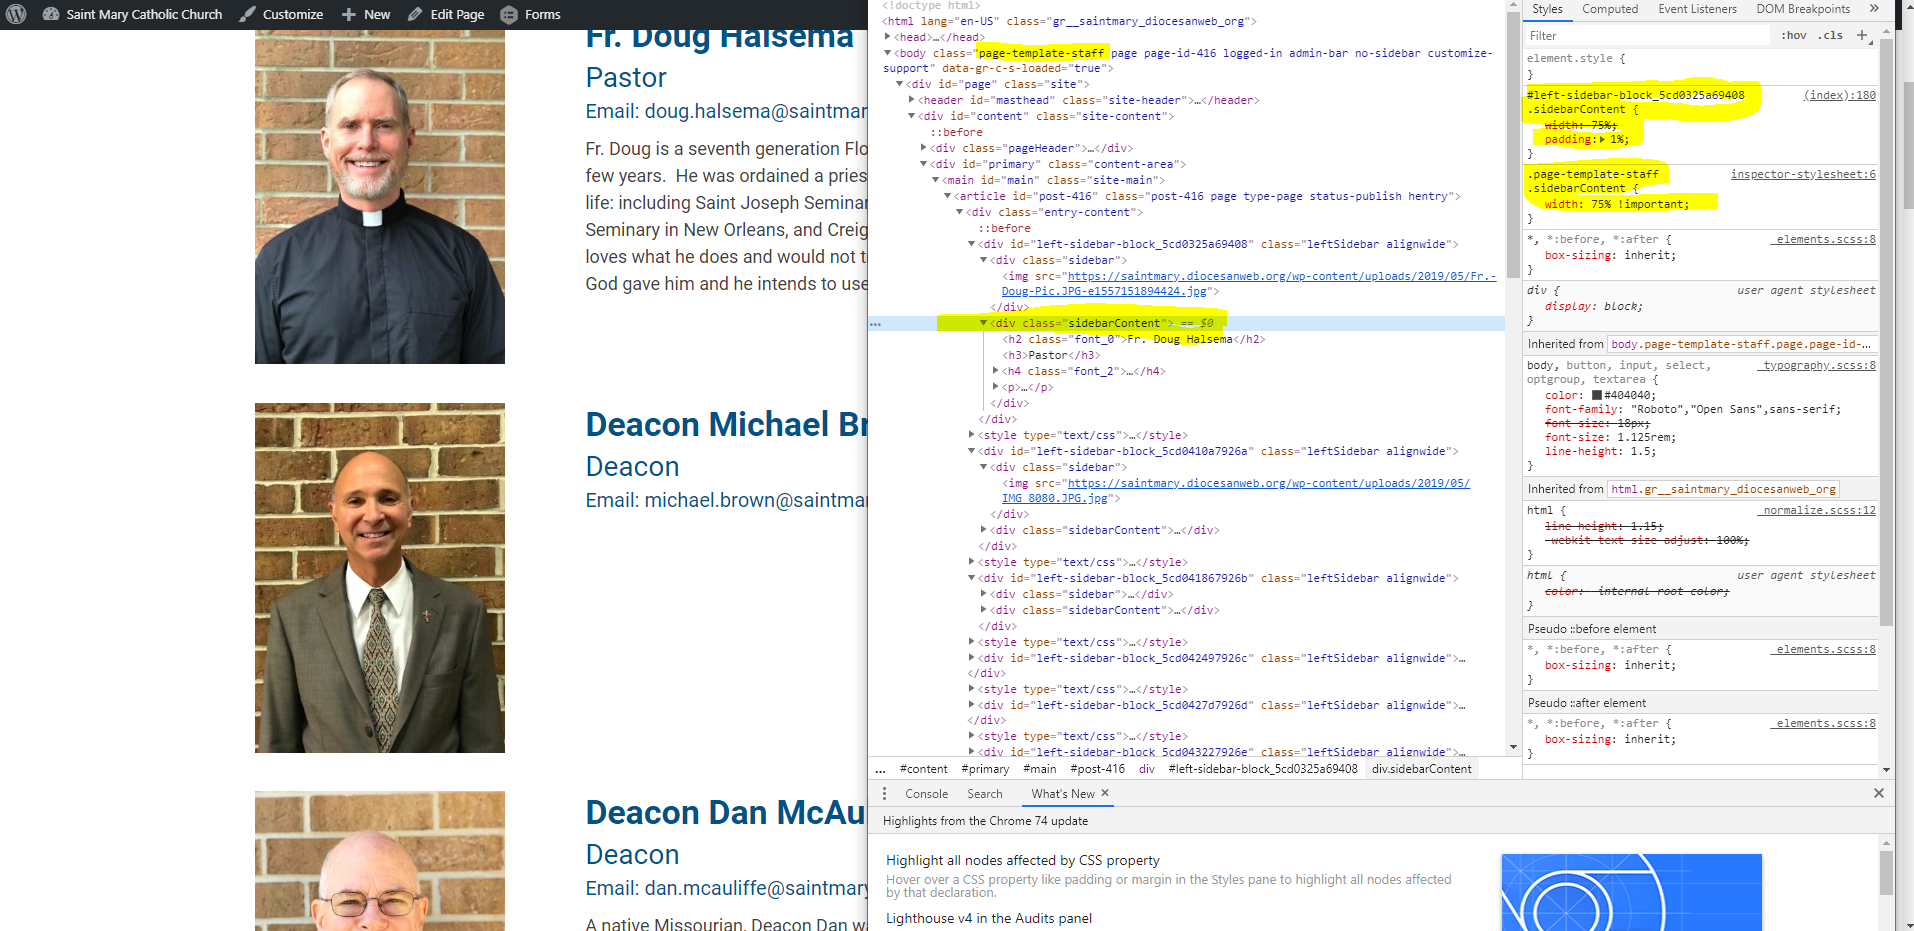This screenshot has height=931, width=1914.
Task: Close the What's New drawer tab
Action: tap(1105, 793)
